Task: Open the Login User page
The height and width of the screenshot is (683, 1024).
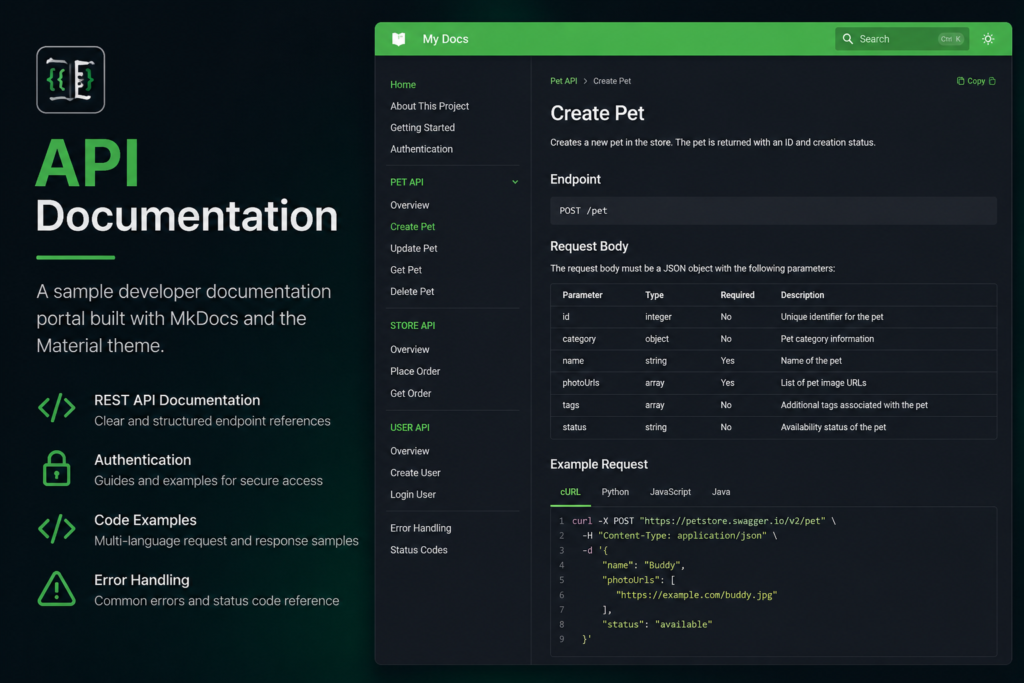Action: tap(413, 495)
